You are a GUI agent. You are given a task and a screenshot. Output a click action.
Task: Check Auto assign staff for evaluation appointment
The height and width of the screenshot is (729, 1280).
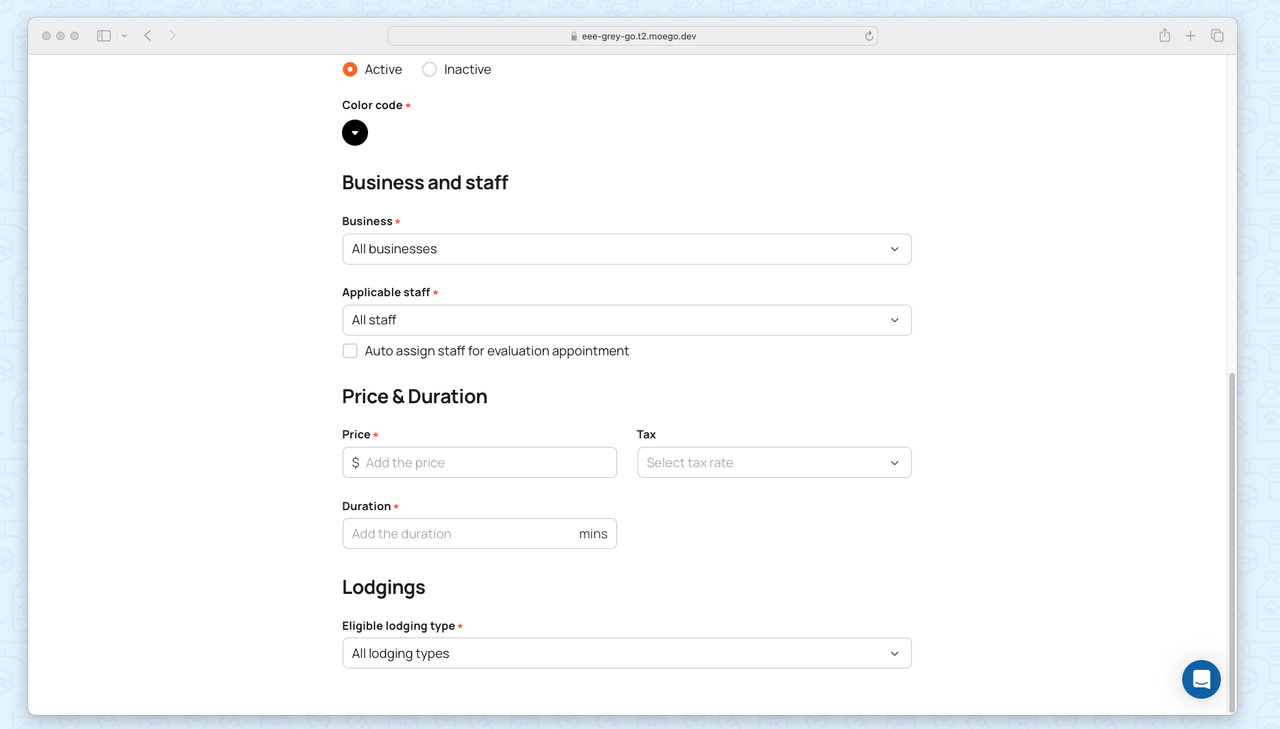[x=350, y=351]
